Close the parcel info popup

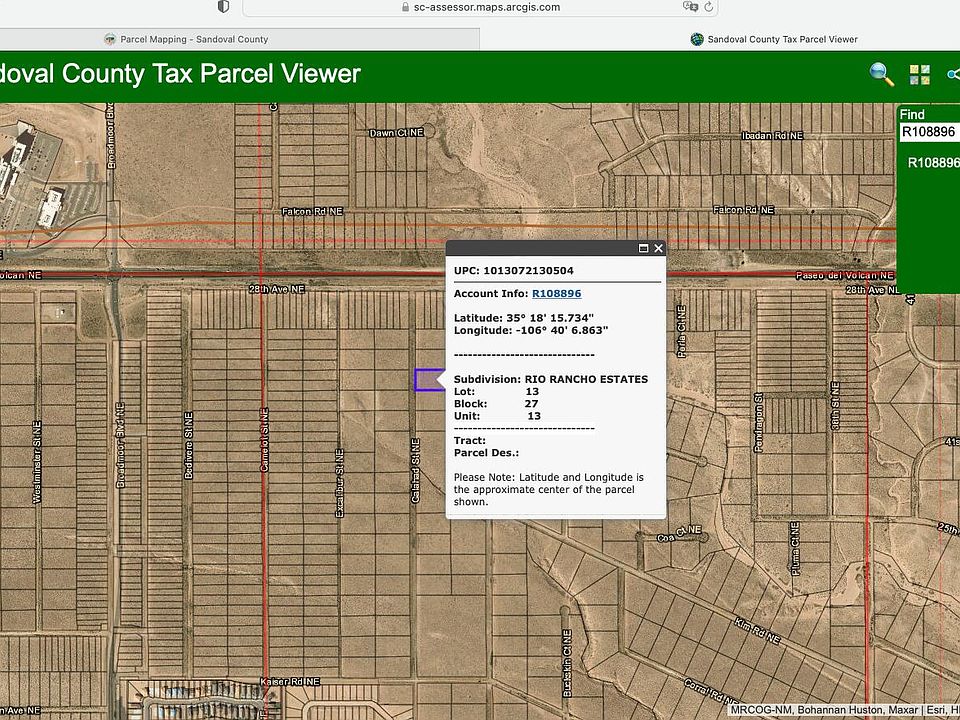659,248
